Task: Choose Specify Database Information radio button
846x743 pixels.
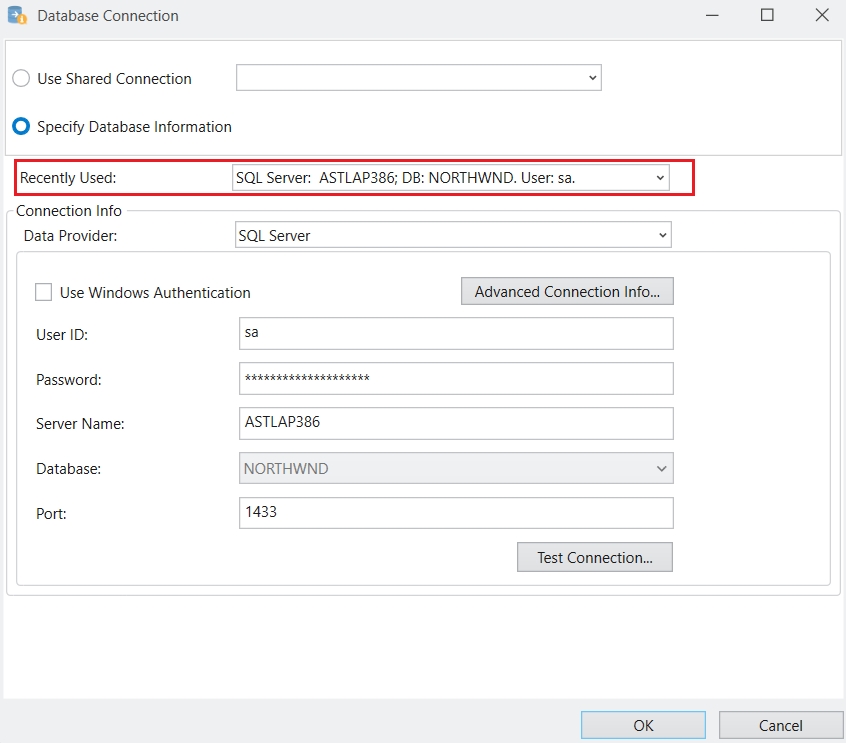Action: coord(21,127)
